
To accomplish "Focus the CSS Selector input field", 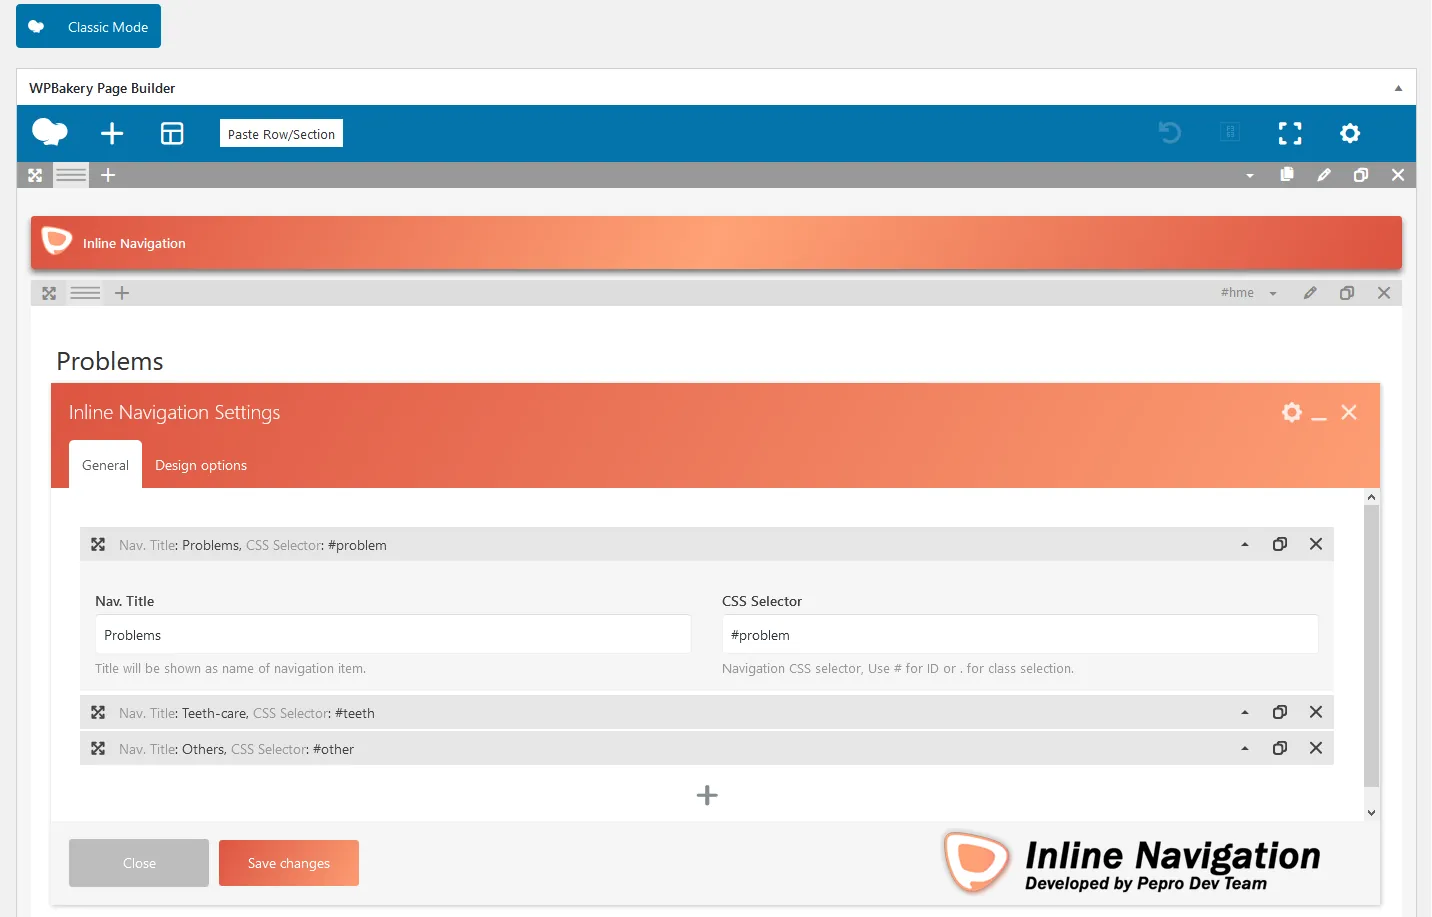I will tap(1020, 635).
